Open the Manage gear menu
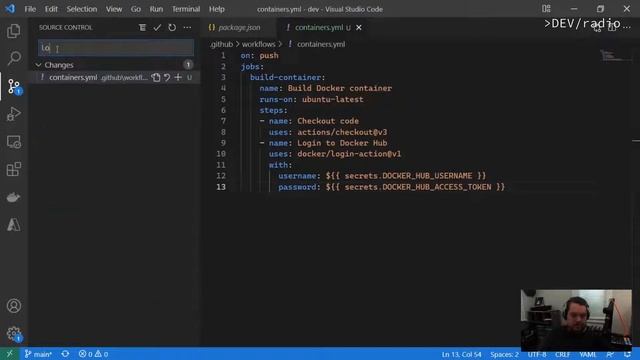 [x=13, y=333]
